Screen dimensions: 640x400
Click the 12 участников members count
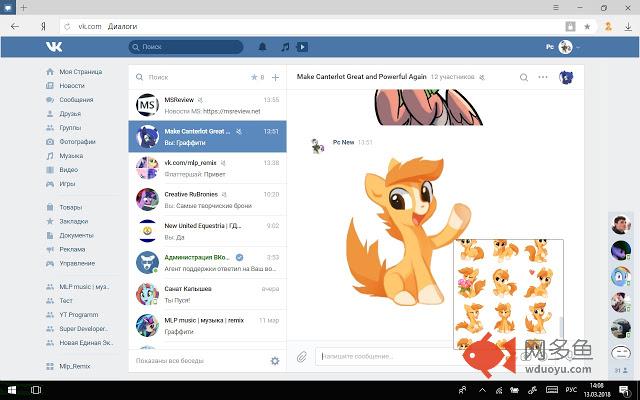point(452,77)
